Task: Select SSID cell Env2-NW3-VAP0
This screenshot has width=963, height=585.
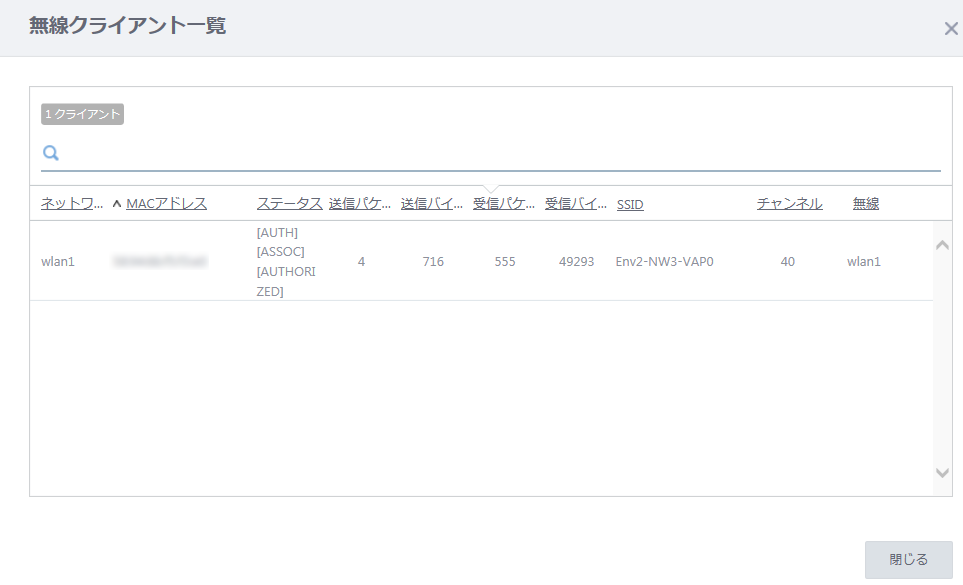Action: [x=665, y=262]
